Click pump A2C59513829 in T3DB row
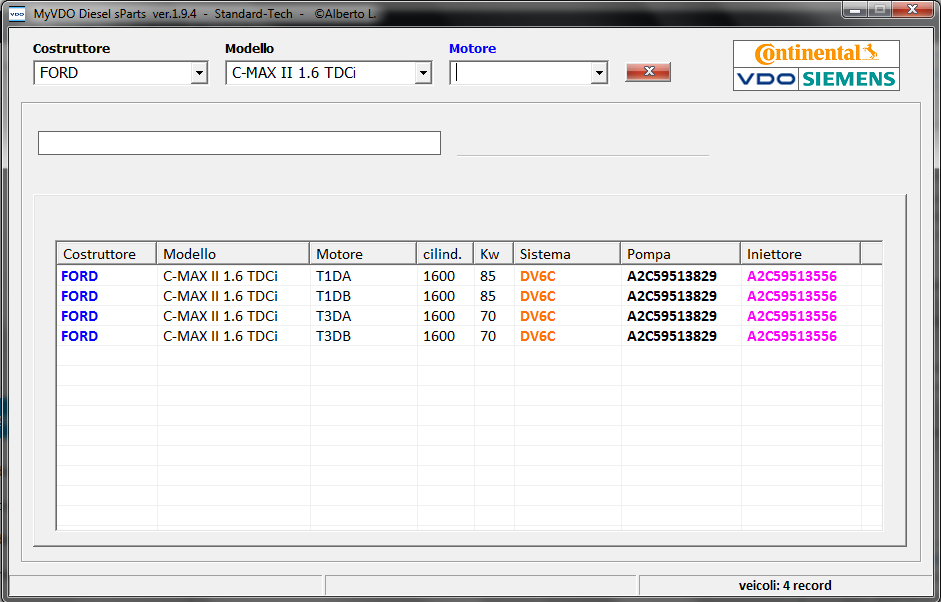The width and height of the screenshot is (941, 602). click(672, 336)
